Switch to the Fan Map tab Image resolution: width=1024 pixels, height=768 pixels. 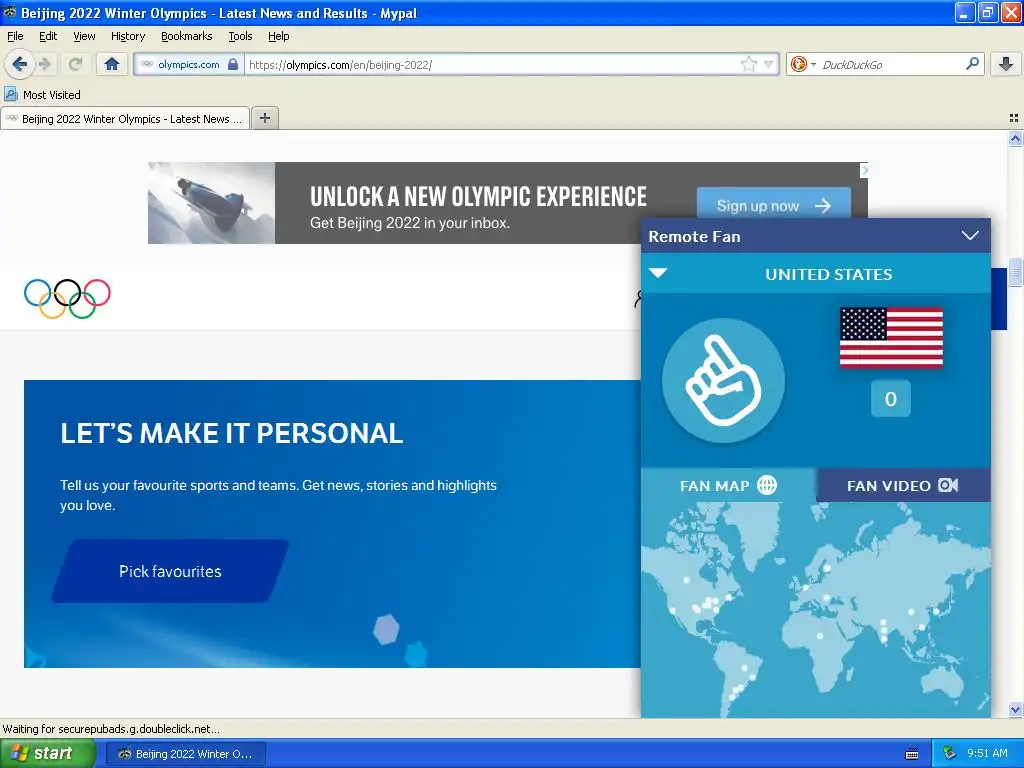click(x=728, y=485)
